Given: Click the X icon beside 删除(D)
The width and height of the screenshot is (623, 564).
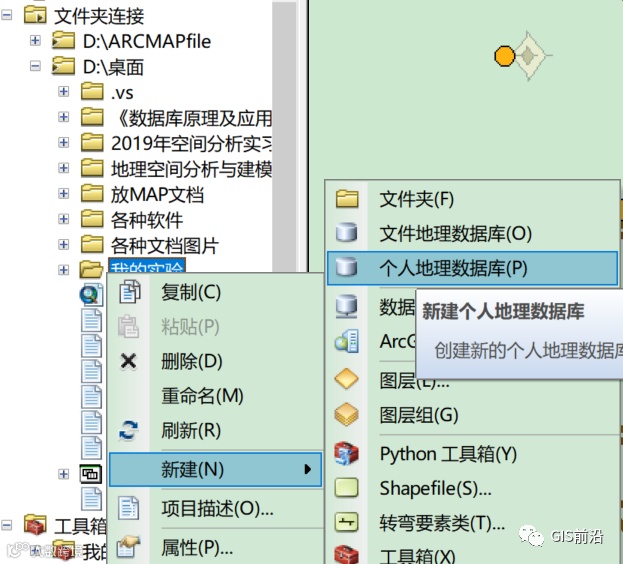Looking at the screenshot, I should pos(128,361).
